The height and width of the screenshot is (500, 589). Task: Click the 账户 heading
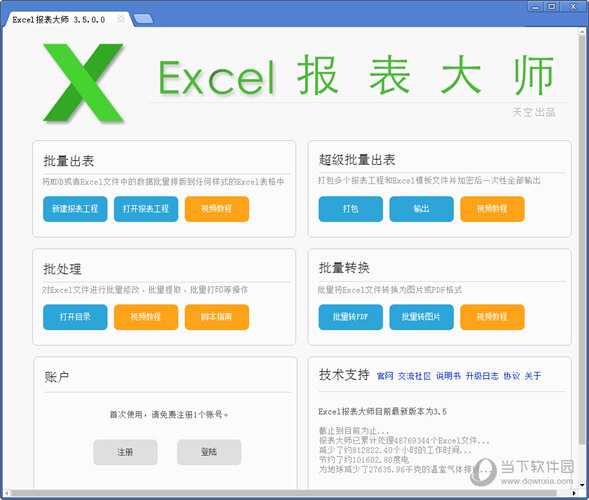coord(57,377)
